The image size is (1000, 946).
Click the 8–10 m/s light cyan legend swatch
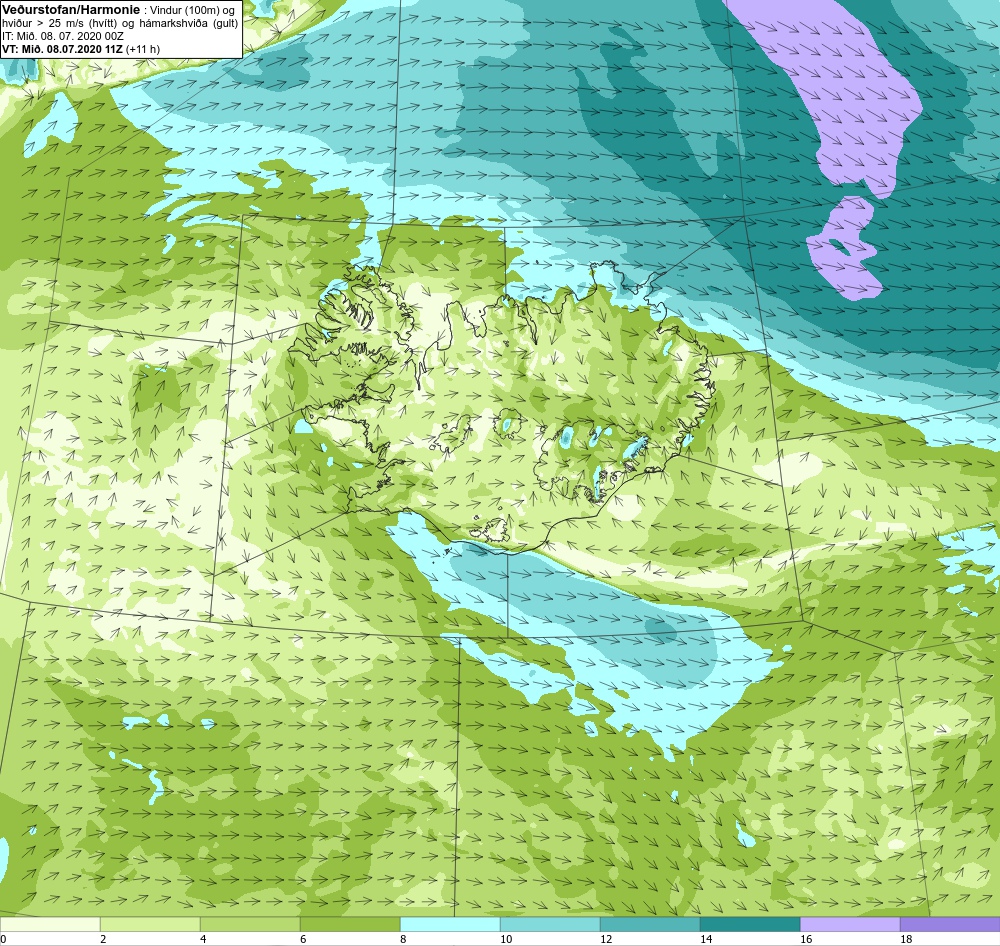point(450,924)
